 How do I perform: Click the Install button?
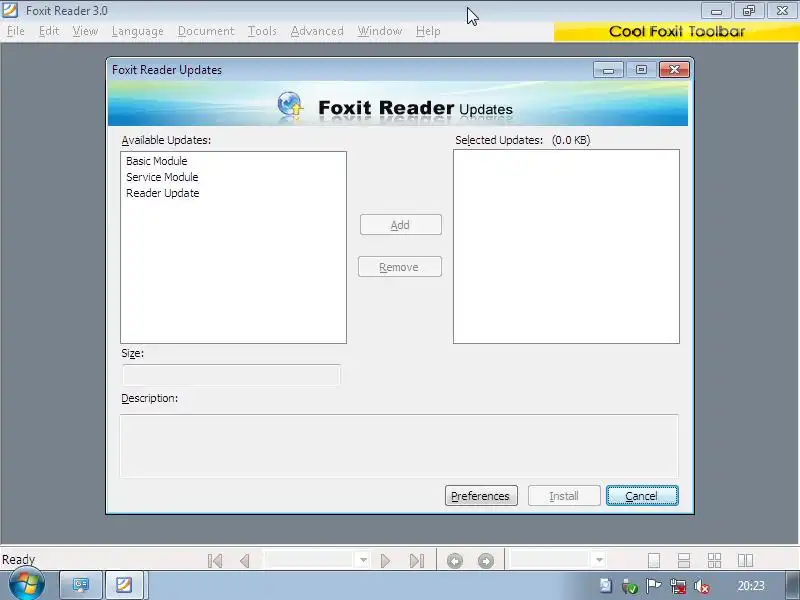tap(564, 496)
